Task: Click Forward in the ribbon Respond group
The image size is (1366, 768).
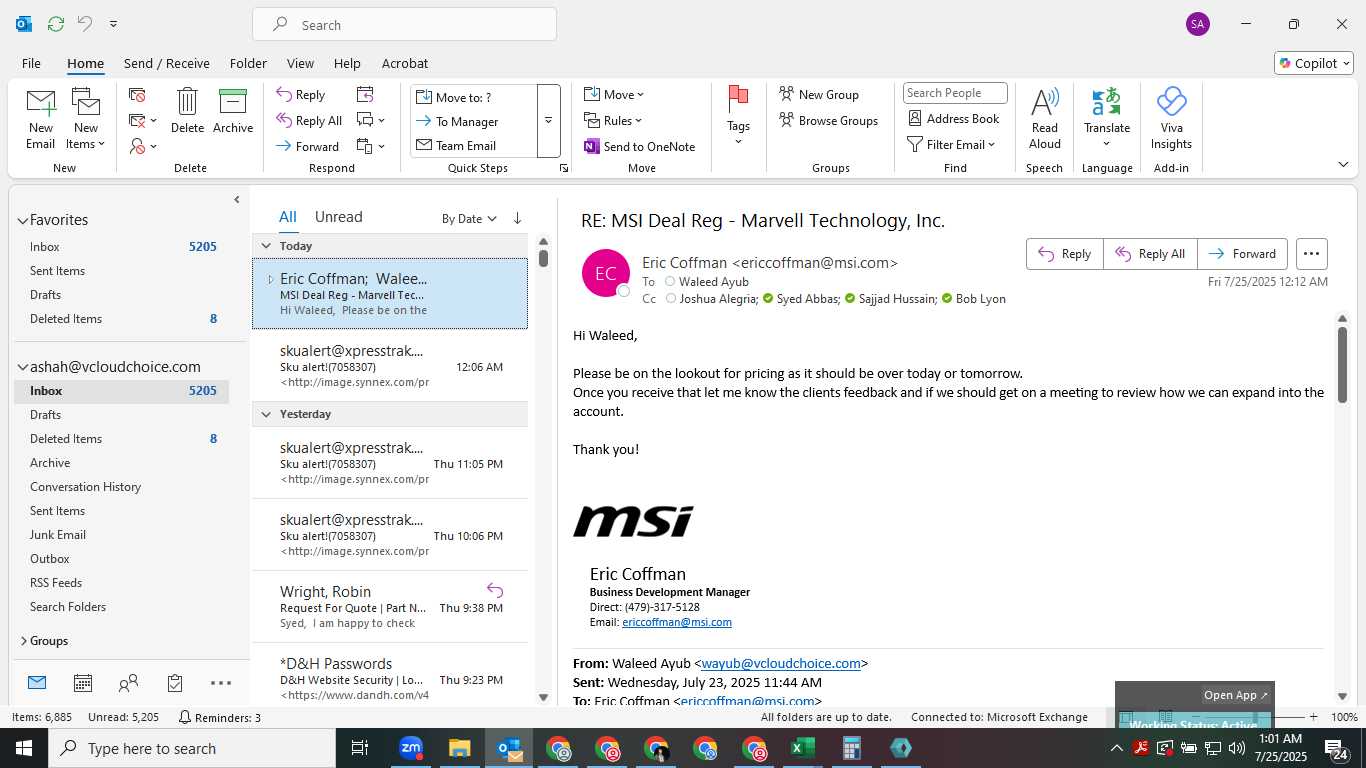Action: pos(308,146)
